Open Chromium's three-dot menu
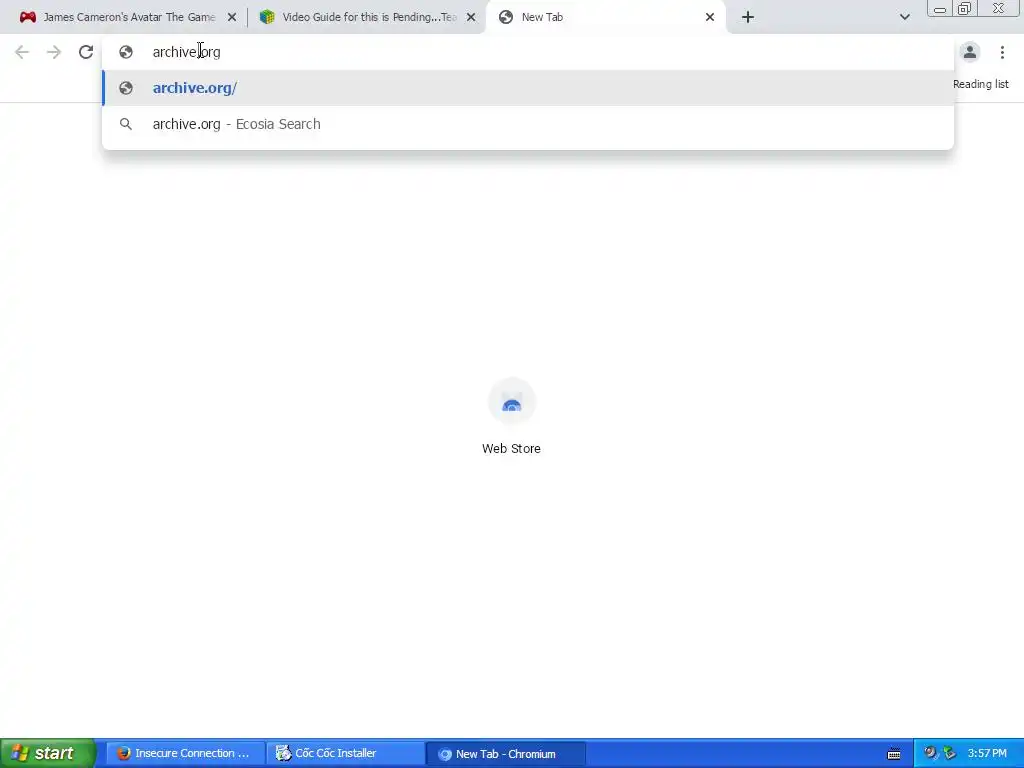 [x=1002, y=52]
